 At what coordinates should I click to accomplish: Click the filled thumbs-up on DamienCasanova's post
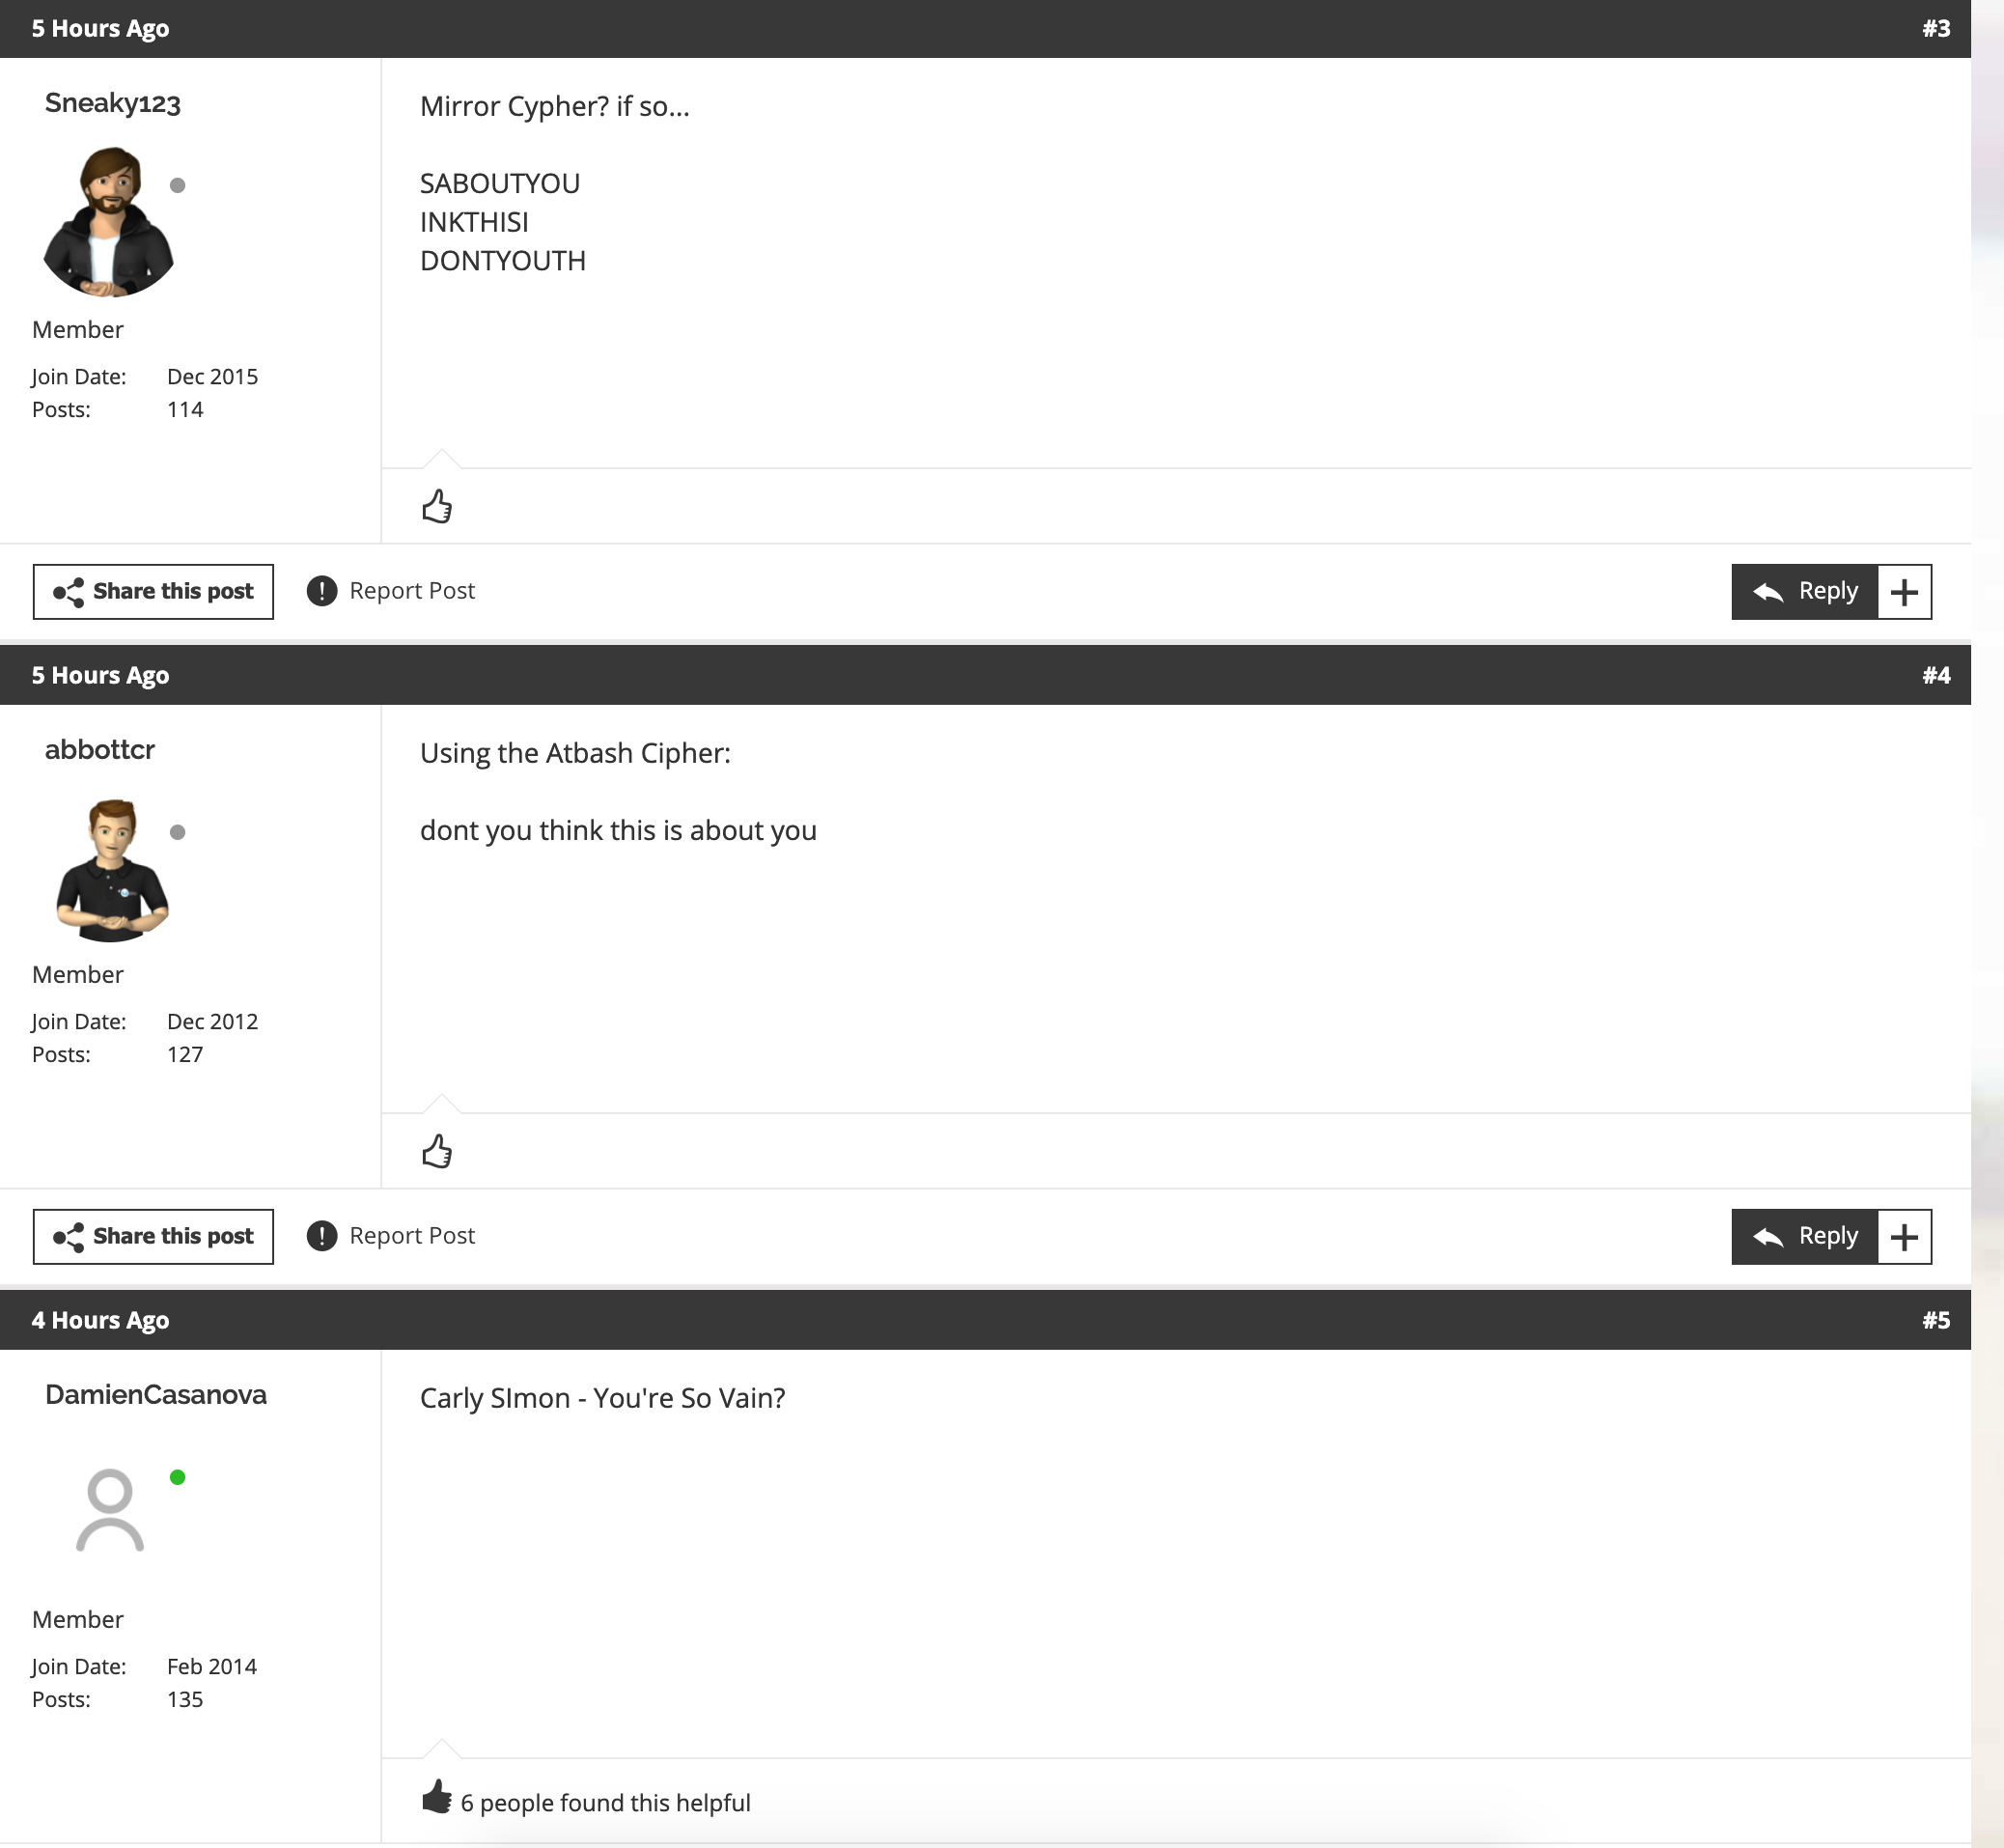pos(437,1798)
